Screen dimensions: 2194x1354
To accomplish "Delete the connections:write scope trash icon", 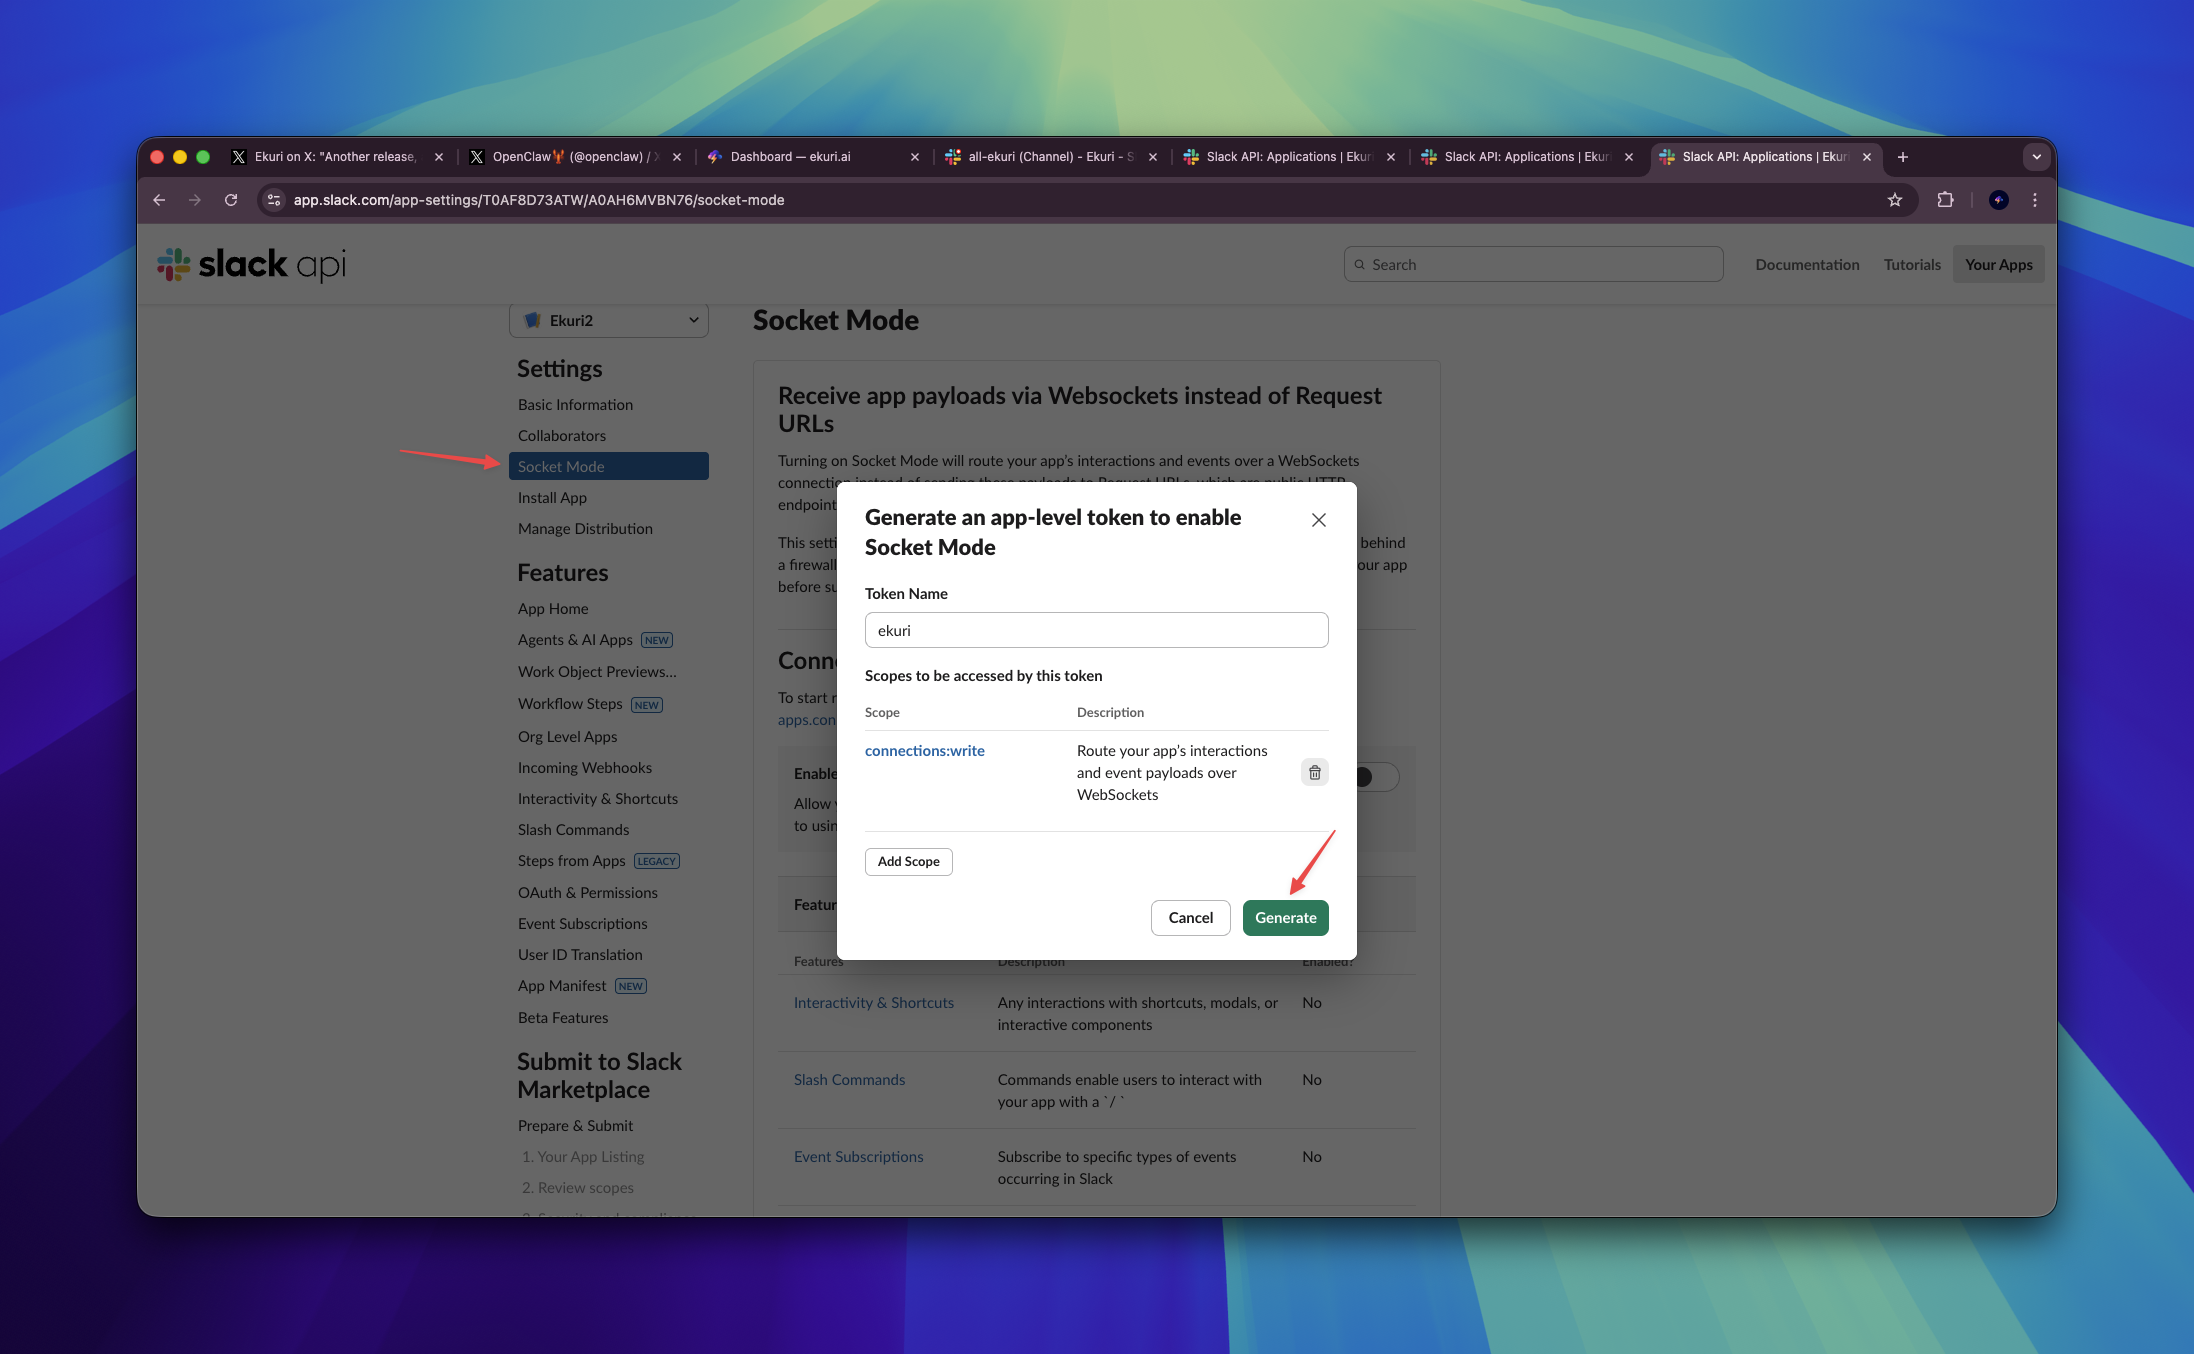I will 1314,772.
